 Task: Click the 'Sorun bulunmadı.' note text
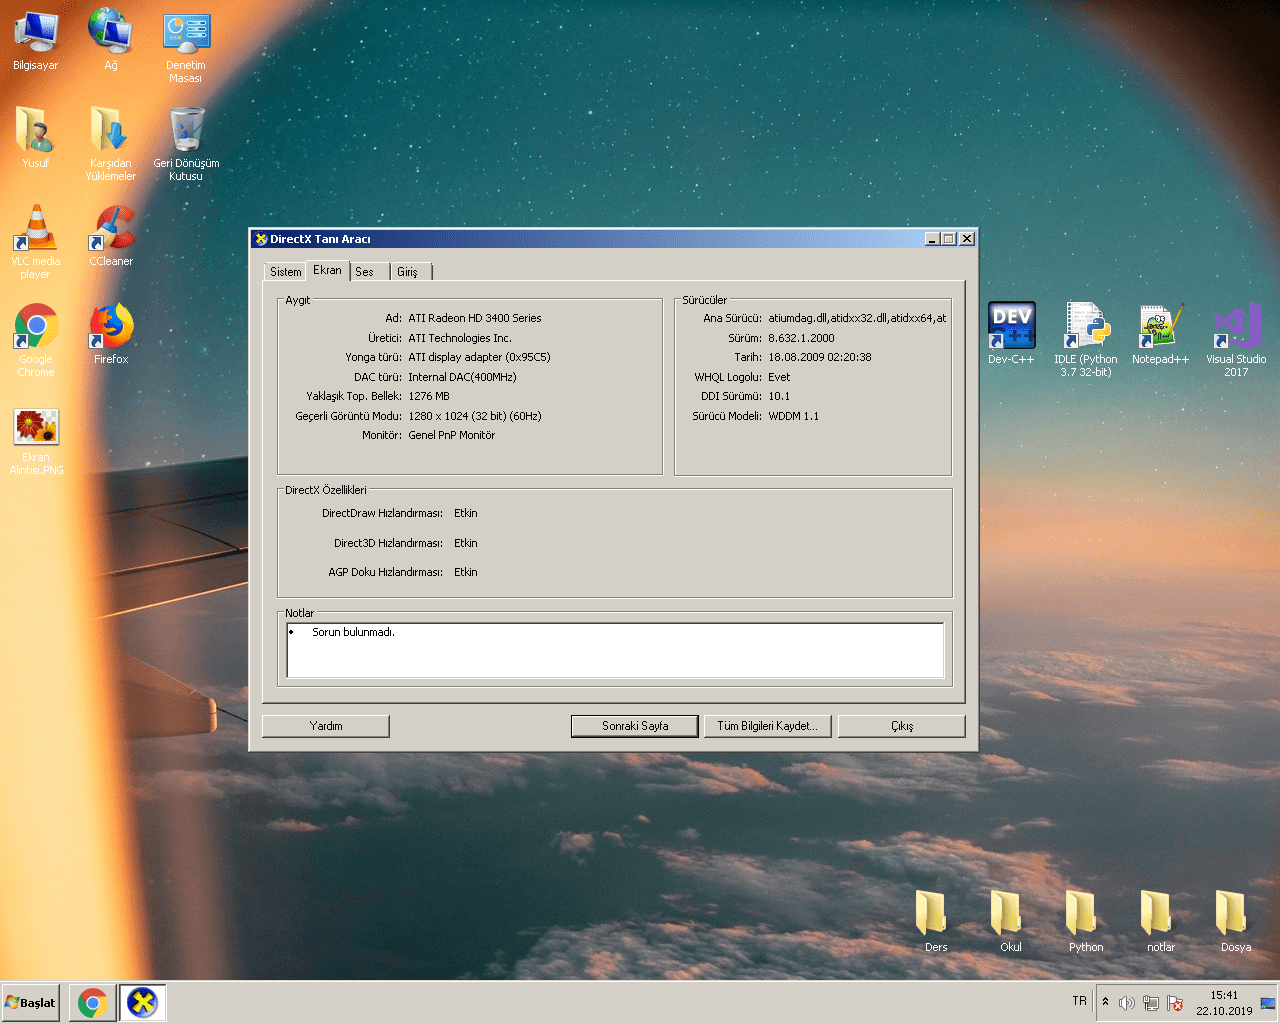(x=353, y=632)
